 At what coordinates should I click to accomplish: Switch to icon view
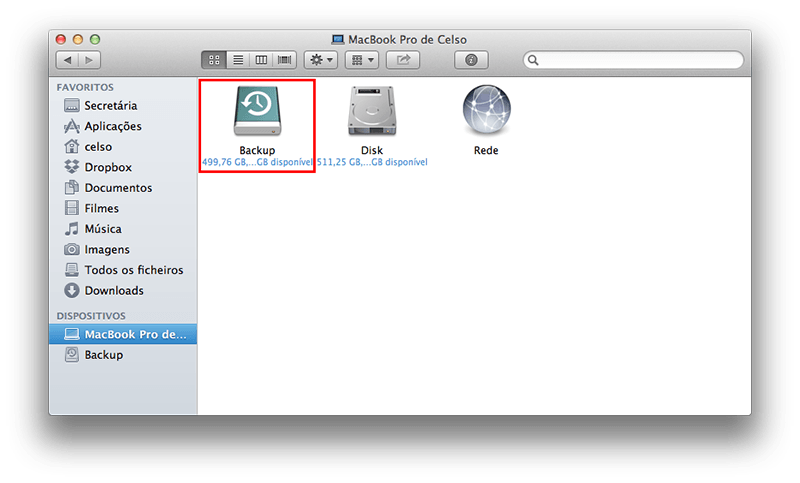tap(214, 60)
